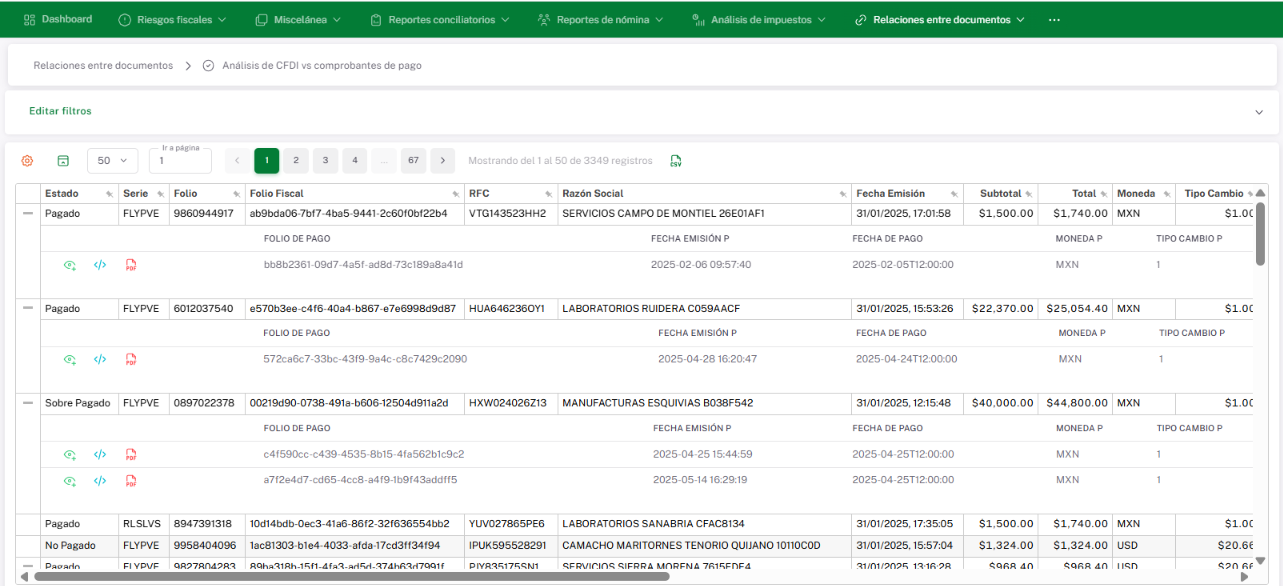Click the green archive icon beside the gear
This screenshot has width=1283, height=586.
[x=63, y=161]
